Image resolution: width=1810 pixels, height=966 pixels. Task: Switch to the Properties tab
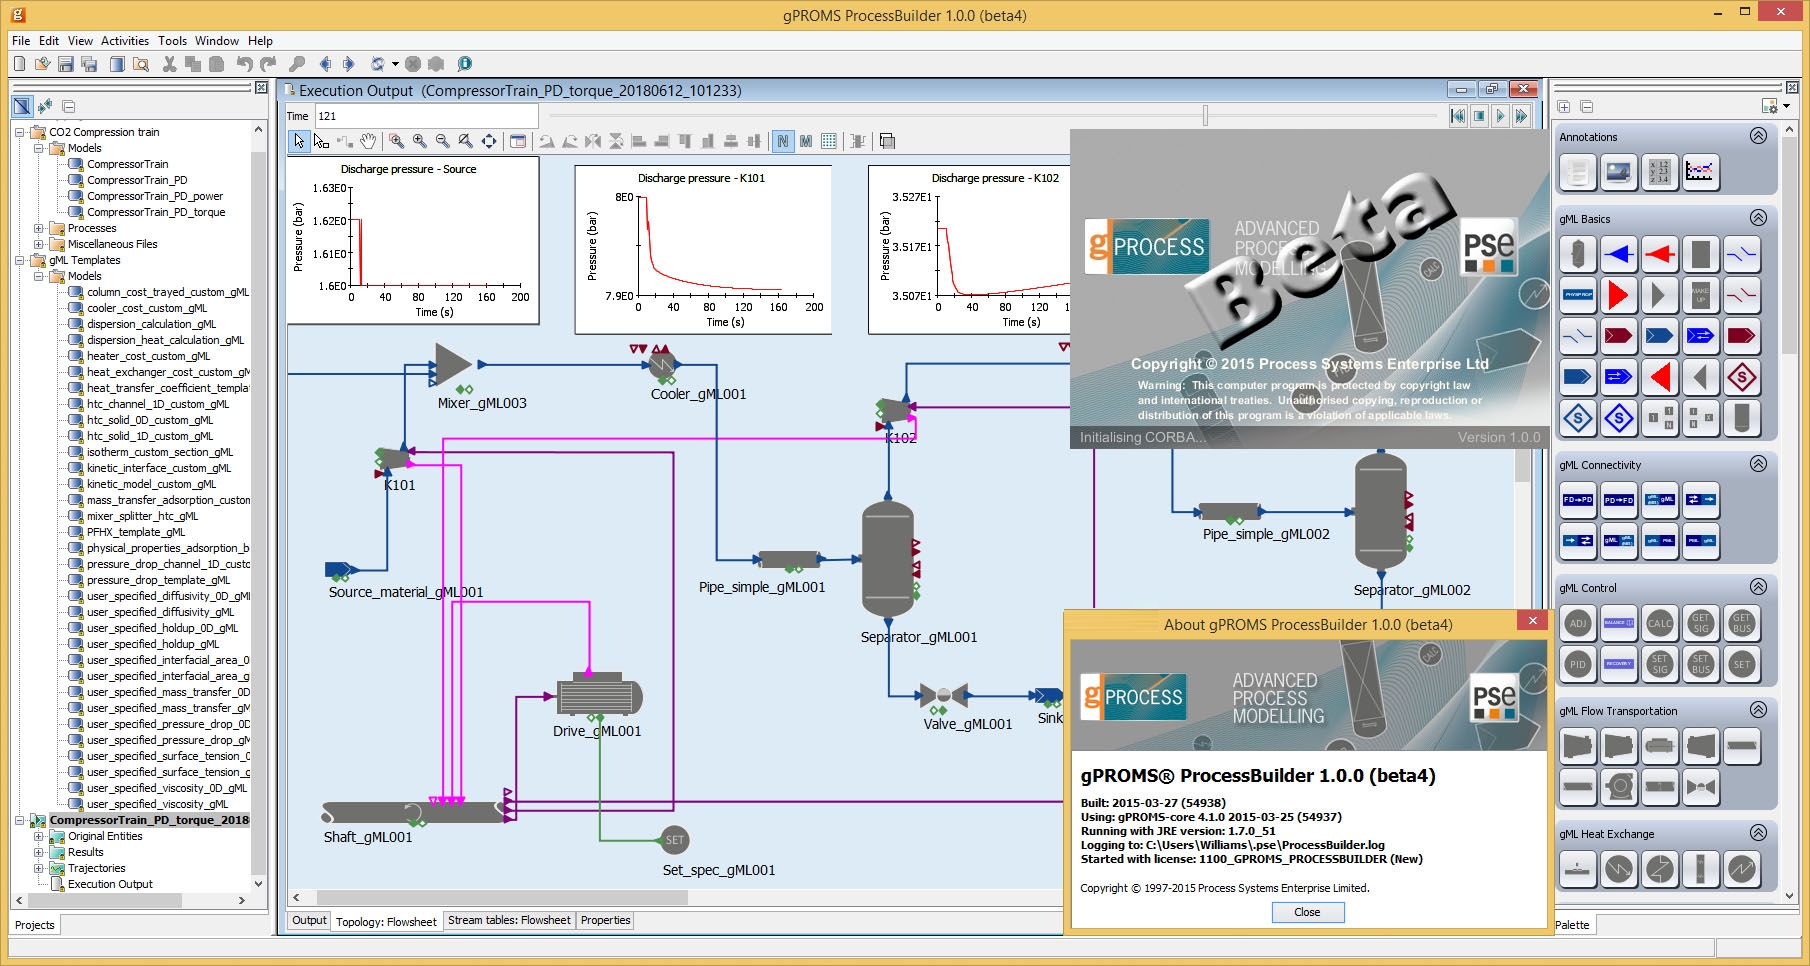click(605, 920)
